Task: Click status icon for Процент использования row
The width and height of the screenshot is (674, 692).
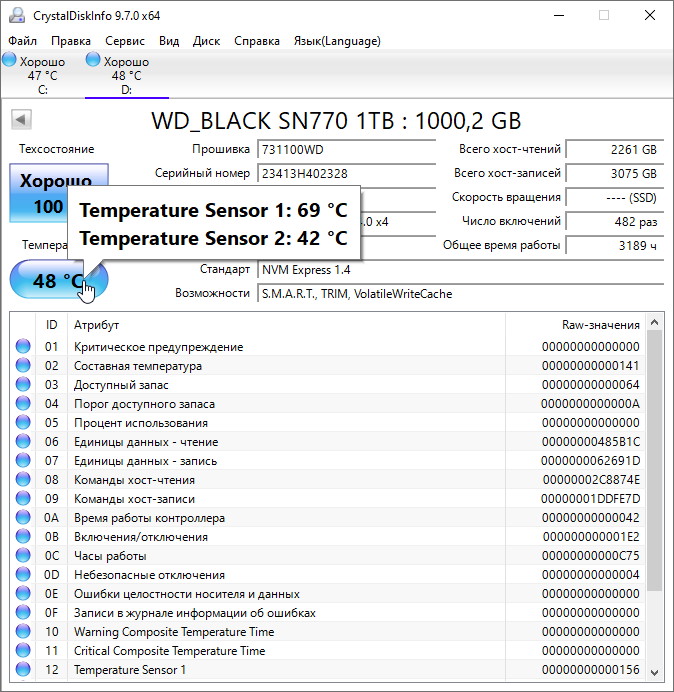Action: [x=23, y=422]
